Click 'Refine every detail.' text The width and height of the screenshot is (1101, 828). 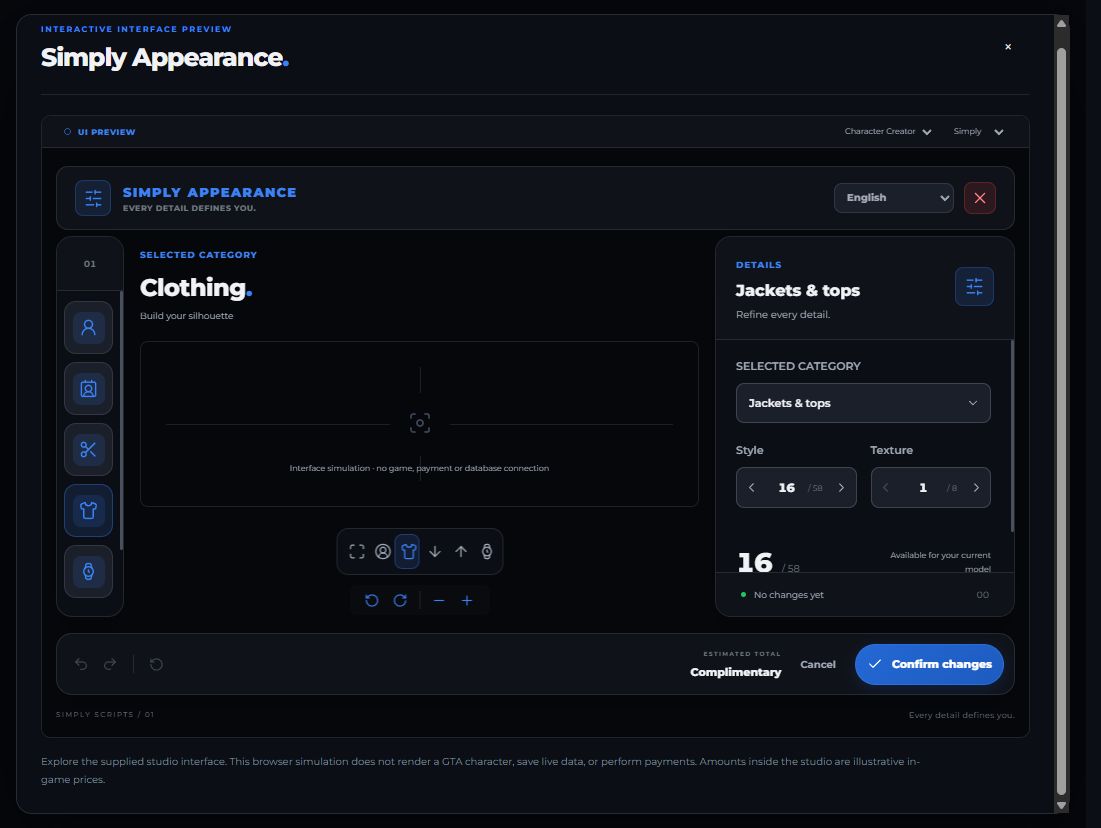coord(783,315)
